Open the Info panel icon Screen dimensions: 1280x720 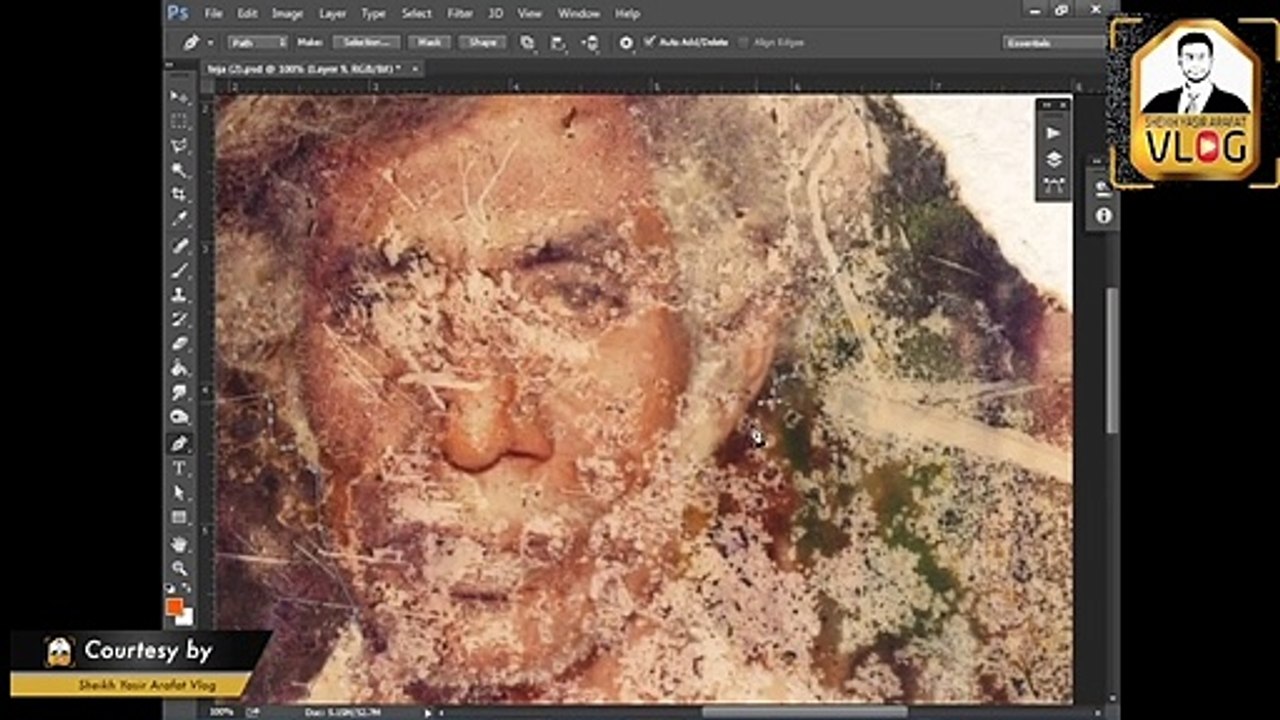[1103, 215]
